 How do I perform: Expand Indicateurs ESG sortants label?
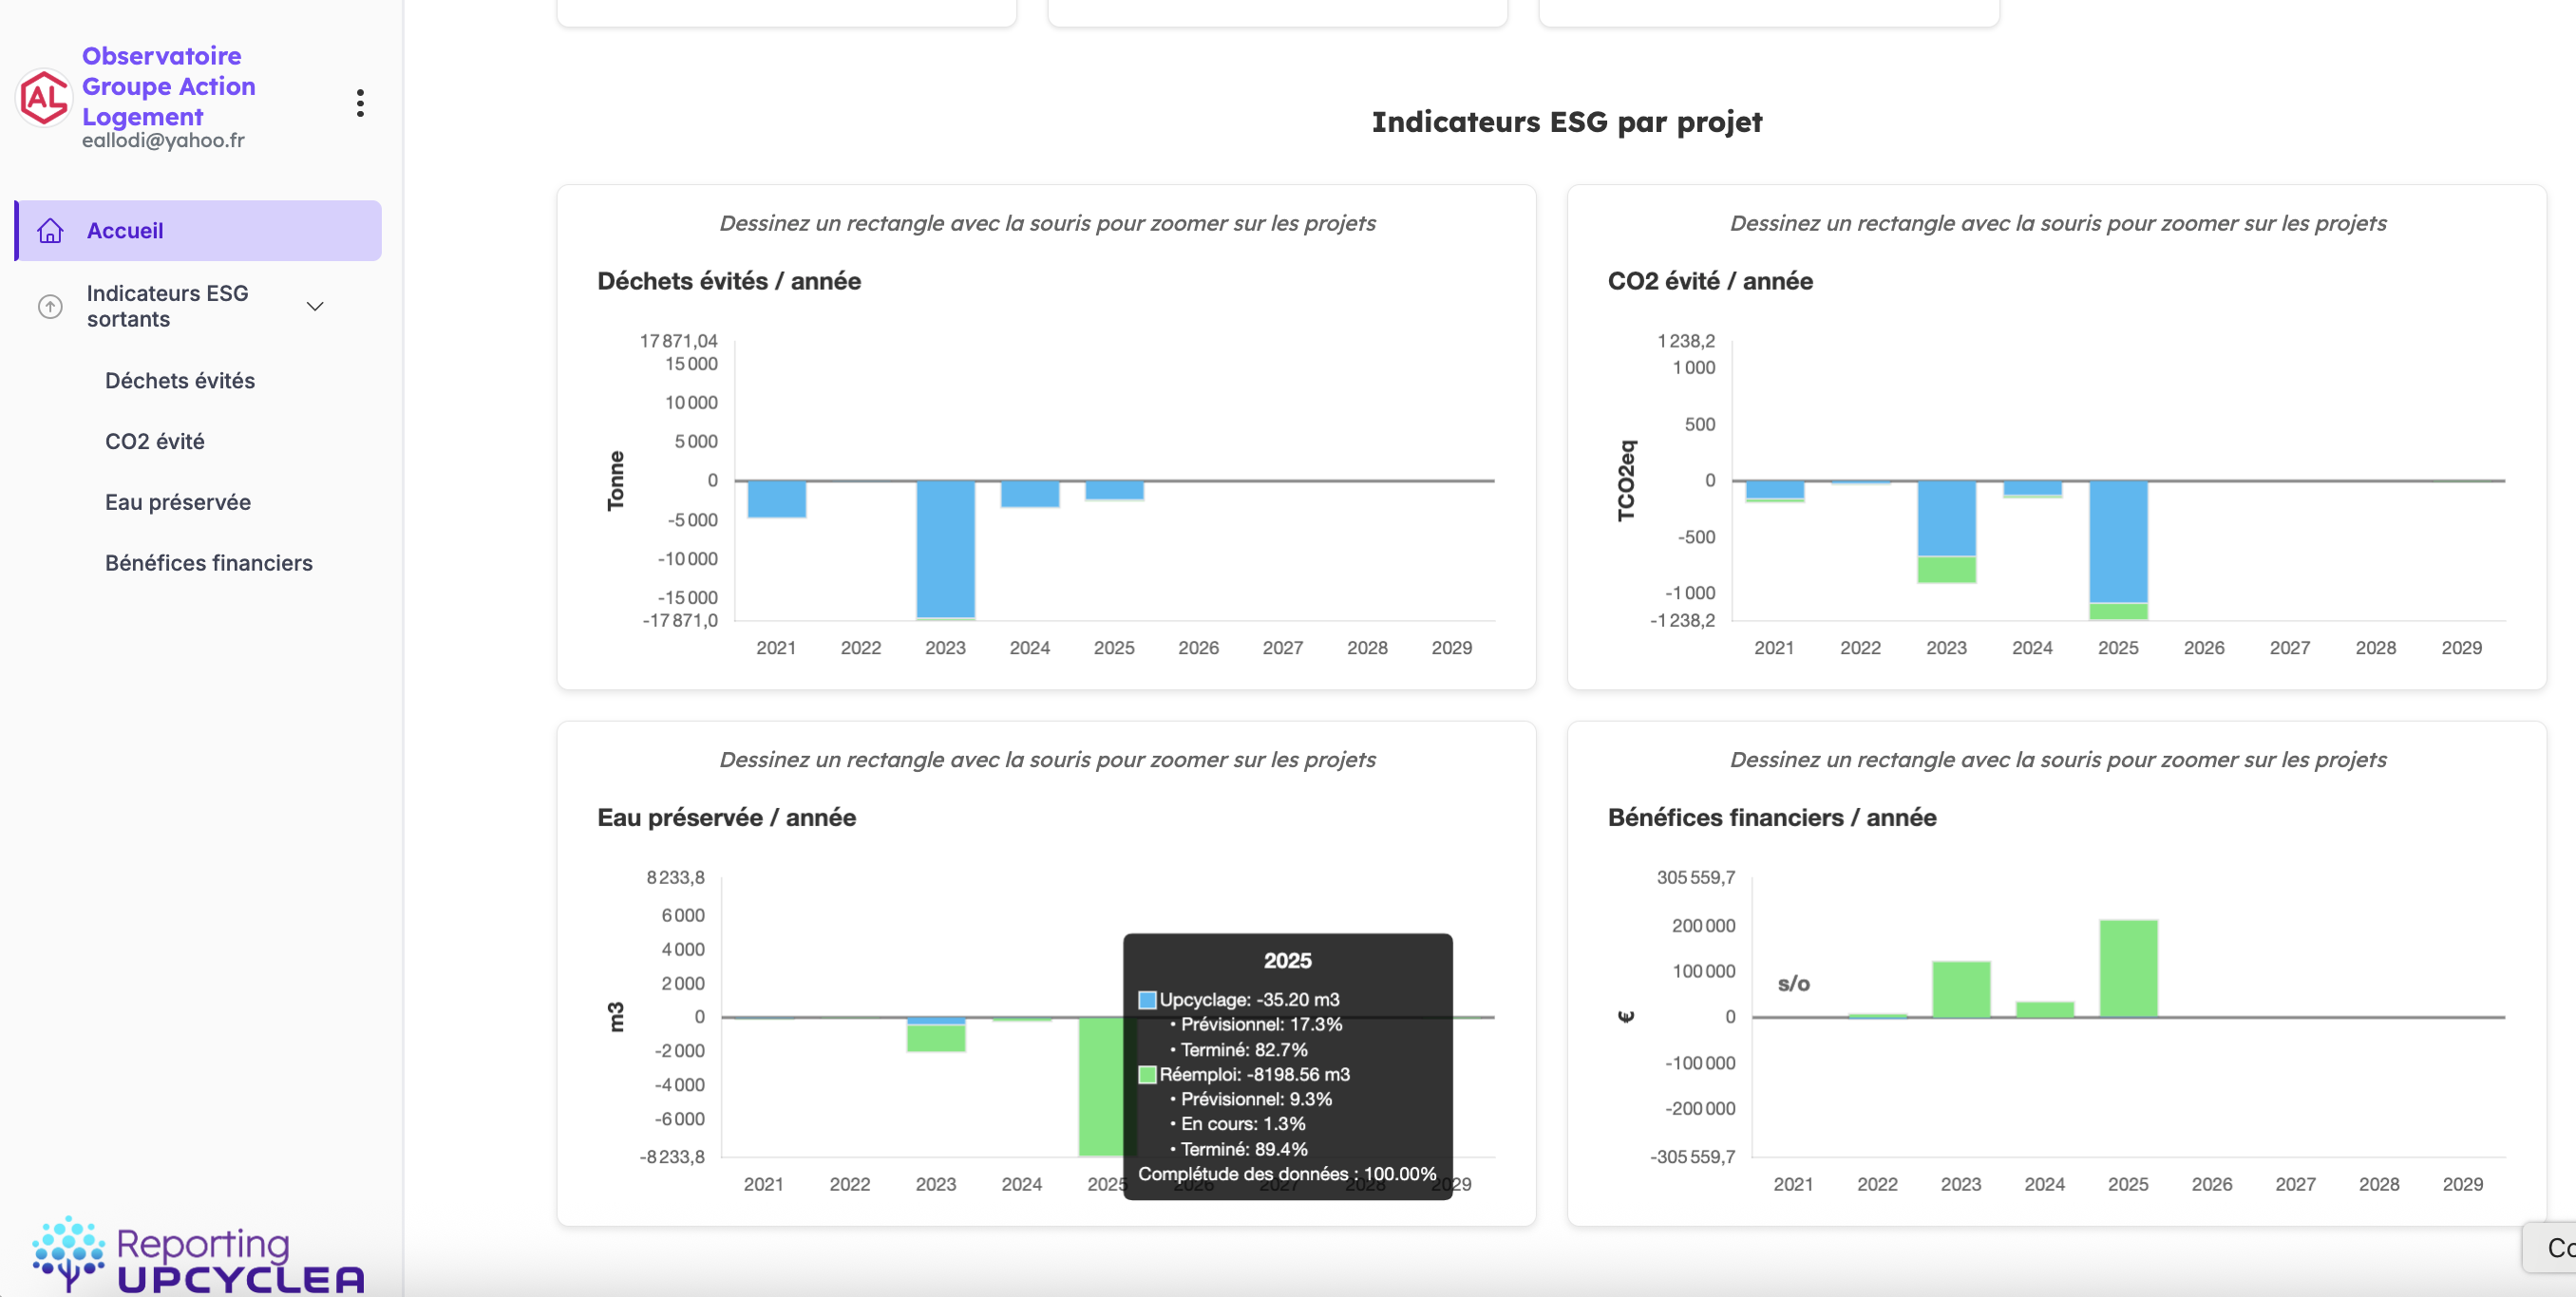pos(167,306)
